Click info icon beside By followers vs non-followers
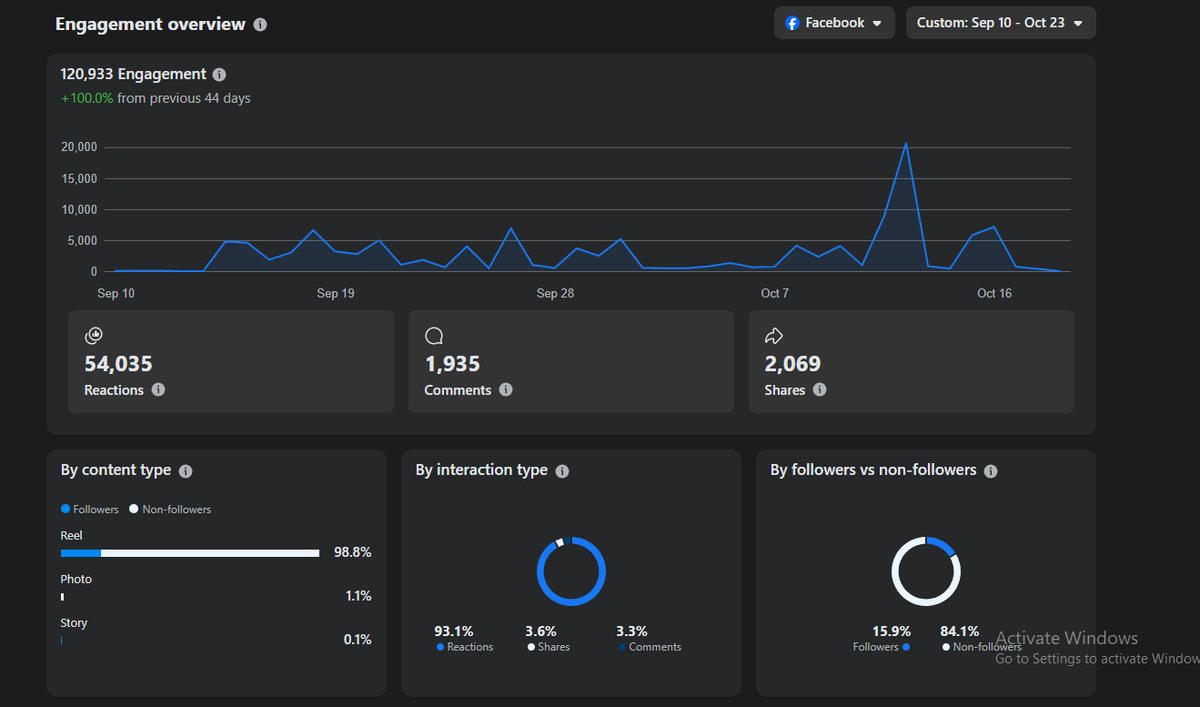The height and width of the screenshot is (707, 1200). click(x=991, y=471)
